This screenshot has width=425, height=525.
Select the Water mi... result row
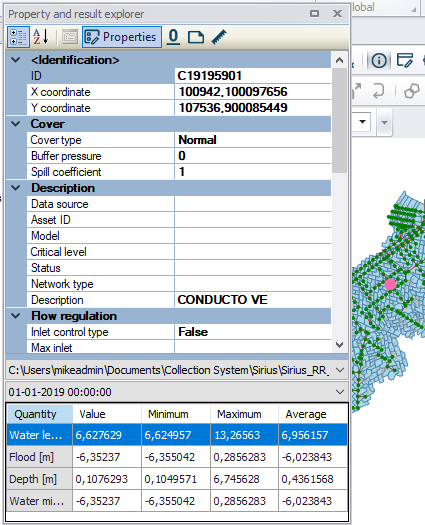[177, 501]
